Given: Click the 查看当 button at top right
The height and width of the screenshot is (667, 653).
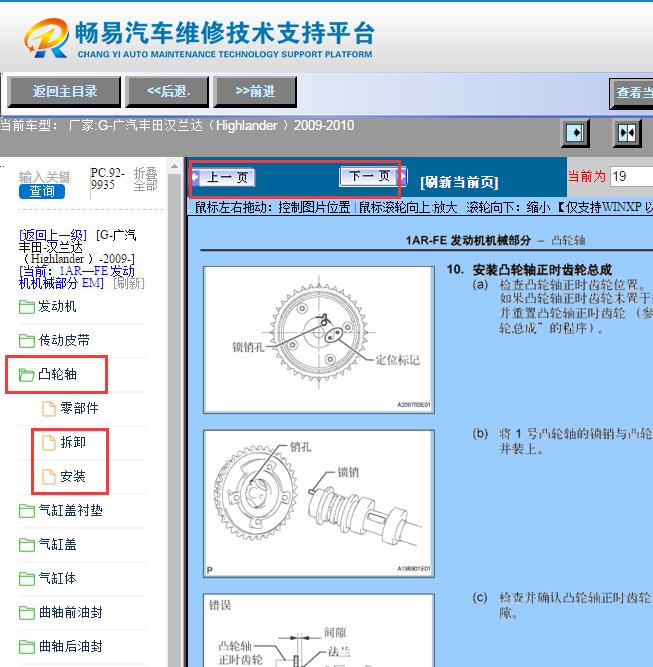Looking at the screenshot, I should [631, 93].
